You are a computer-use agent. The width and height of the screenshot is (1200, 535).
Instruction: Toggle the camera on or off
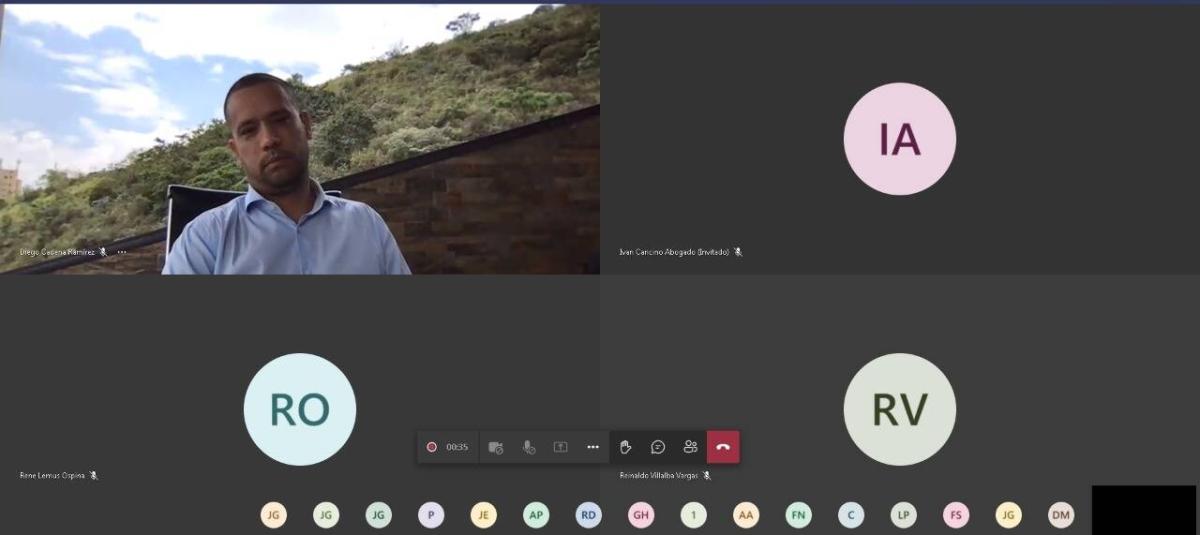pyautogui.click(x=496, y=447)
